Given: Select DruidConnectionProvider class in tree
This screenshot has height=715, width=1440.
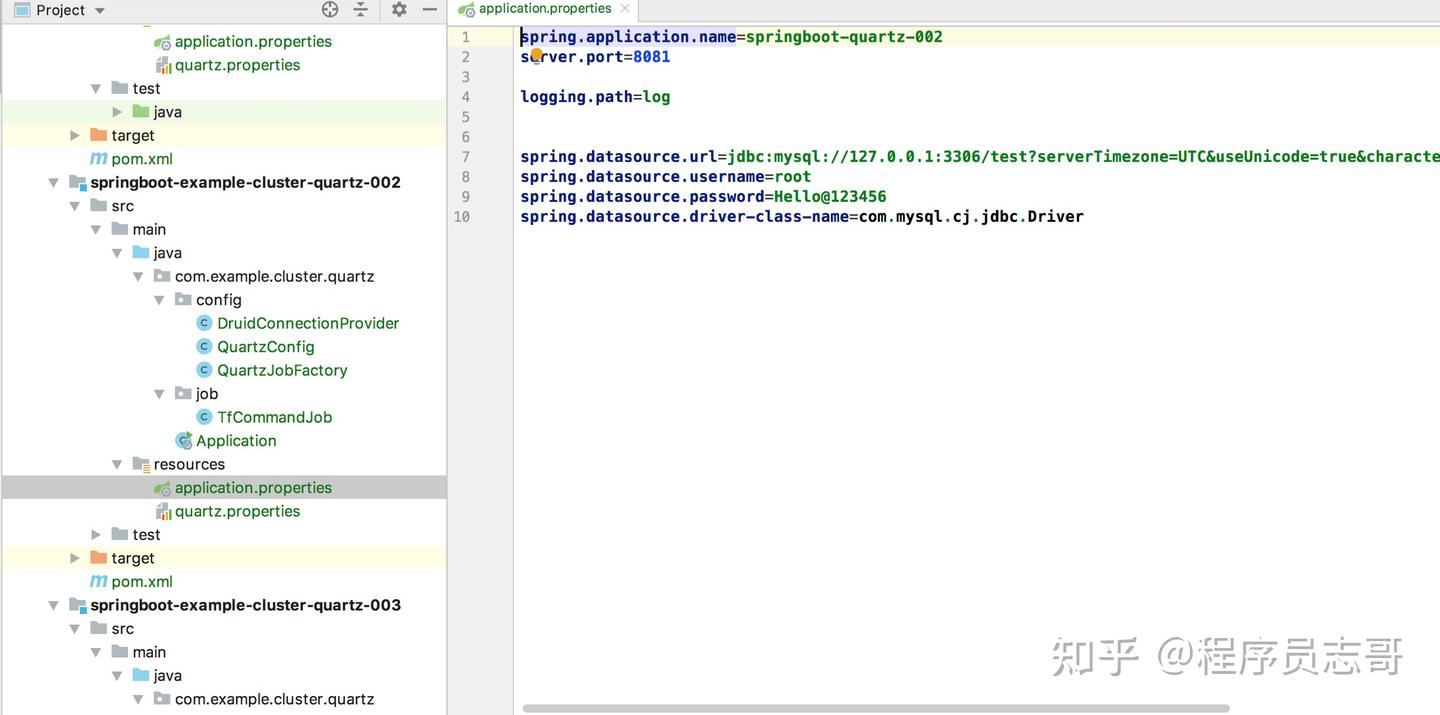Looking at the screenshot, I should (308, 323).
